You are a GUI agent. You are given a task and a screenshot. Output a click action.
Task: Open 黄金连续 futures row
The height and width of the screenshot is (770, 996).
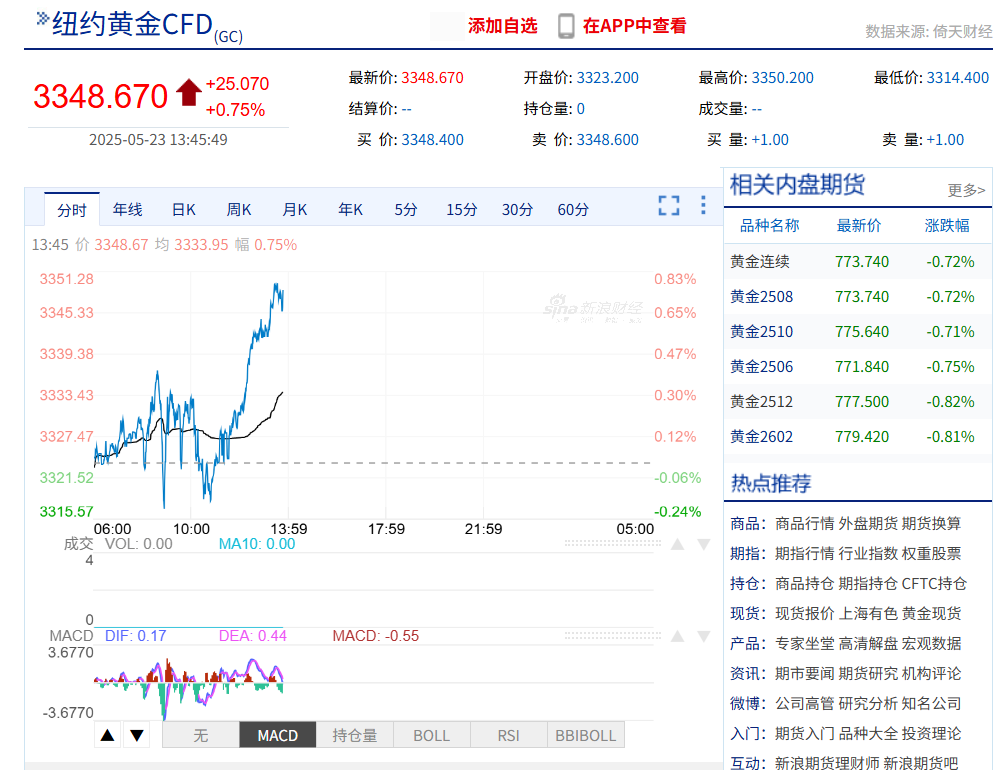(858, 262)
